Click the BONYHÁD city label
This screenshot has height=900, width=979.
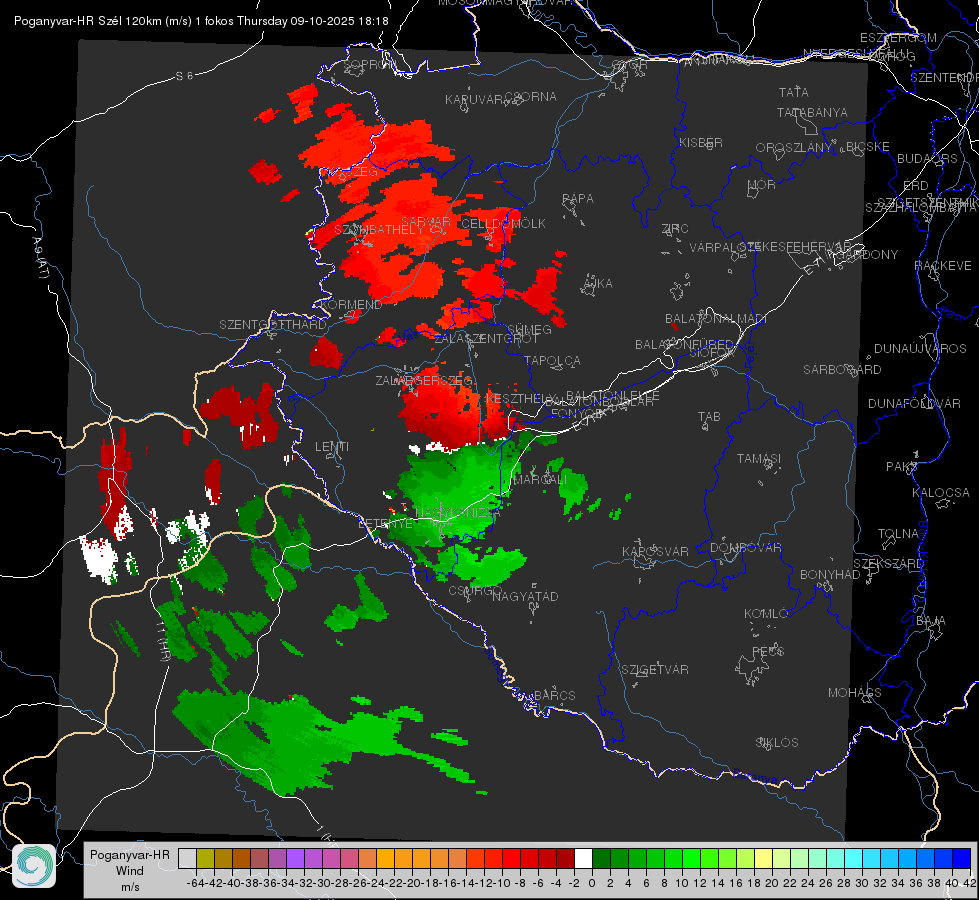click(x=830, y=574)
